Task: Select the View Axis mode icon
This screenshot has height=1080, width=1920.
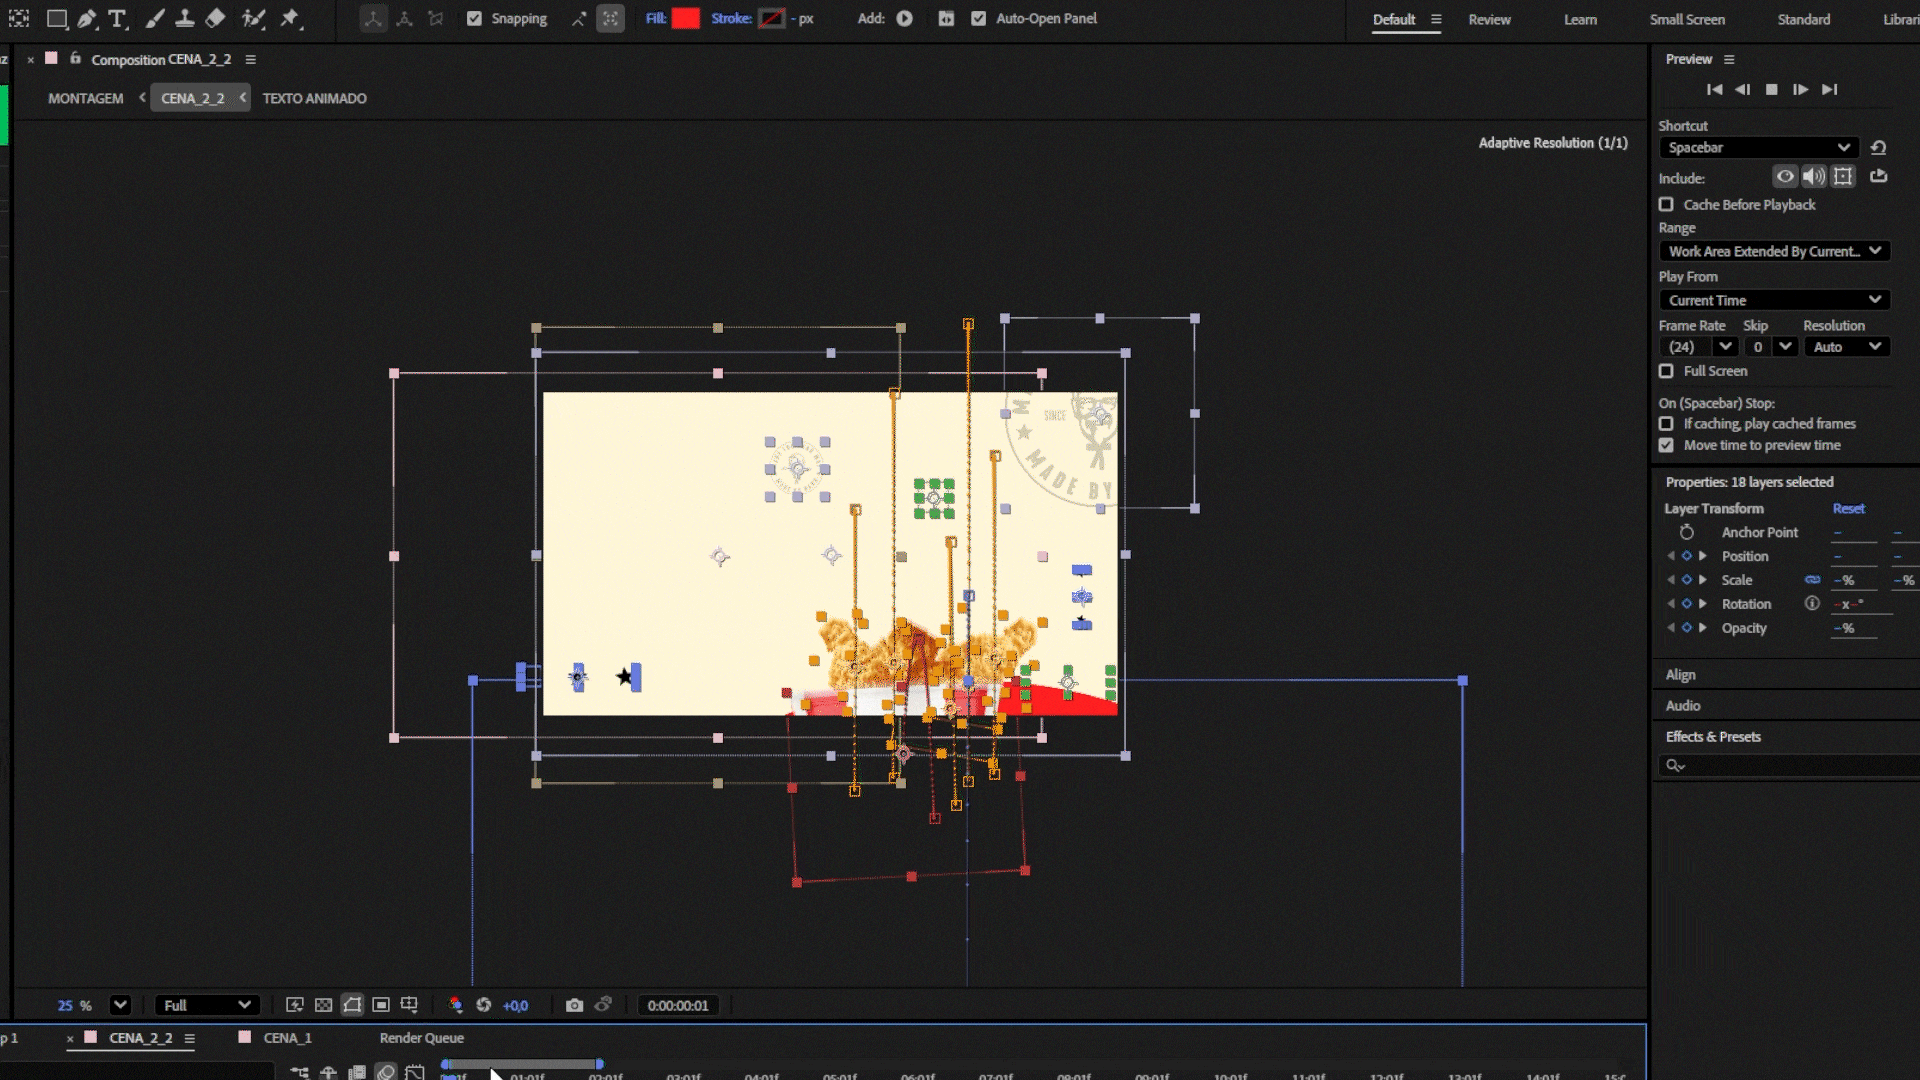Action: tap(435, 19)
